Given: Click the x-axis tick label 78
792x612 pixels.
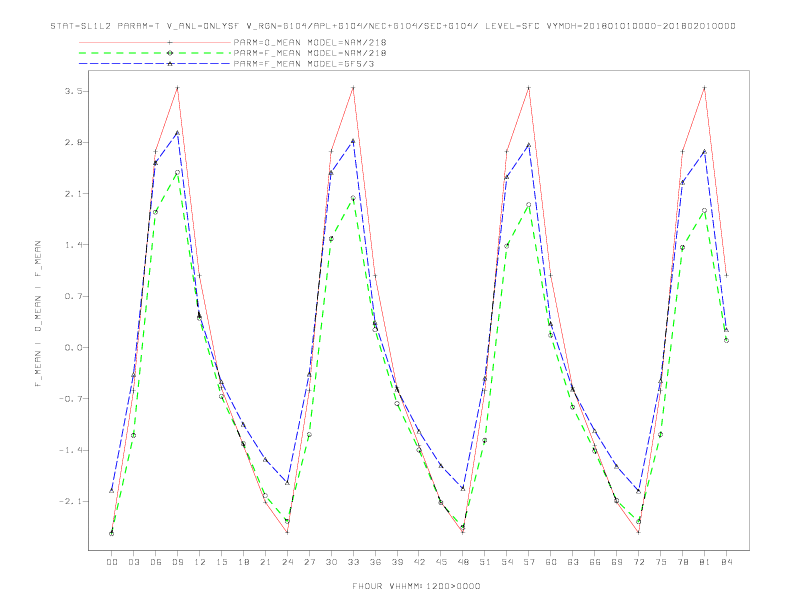Looking at the screenshot, I should (x=682, y=562).
